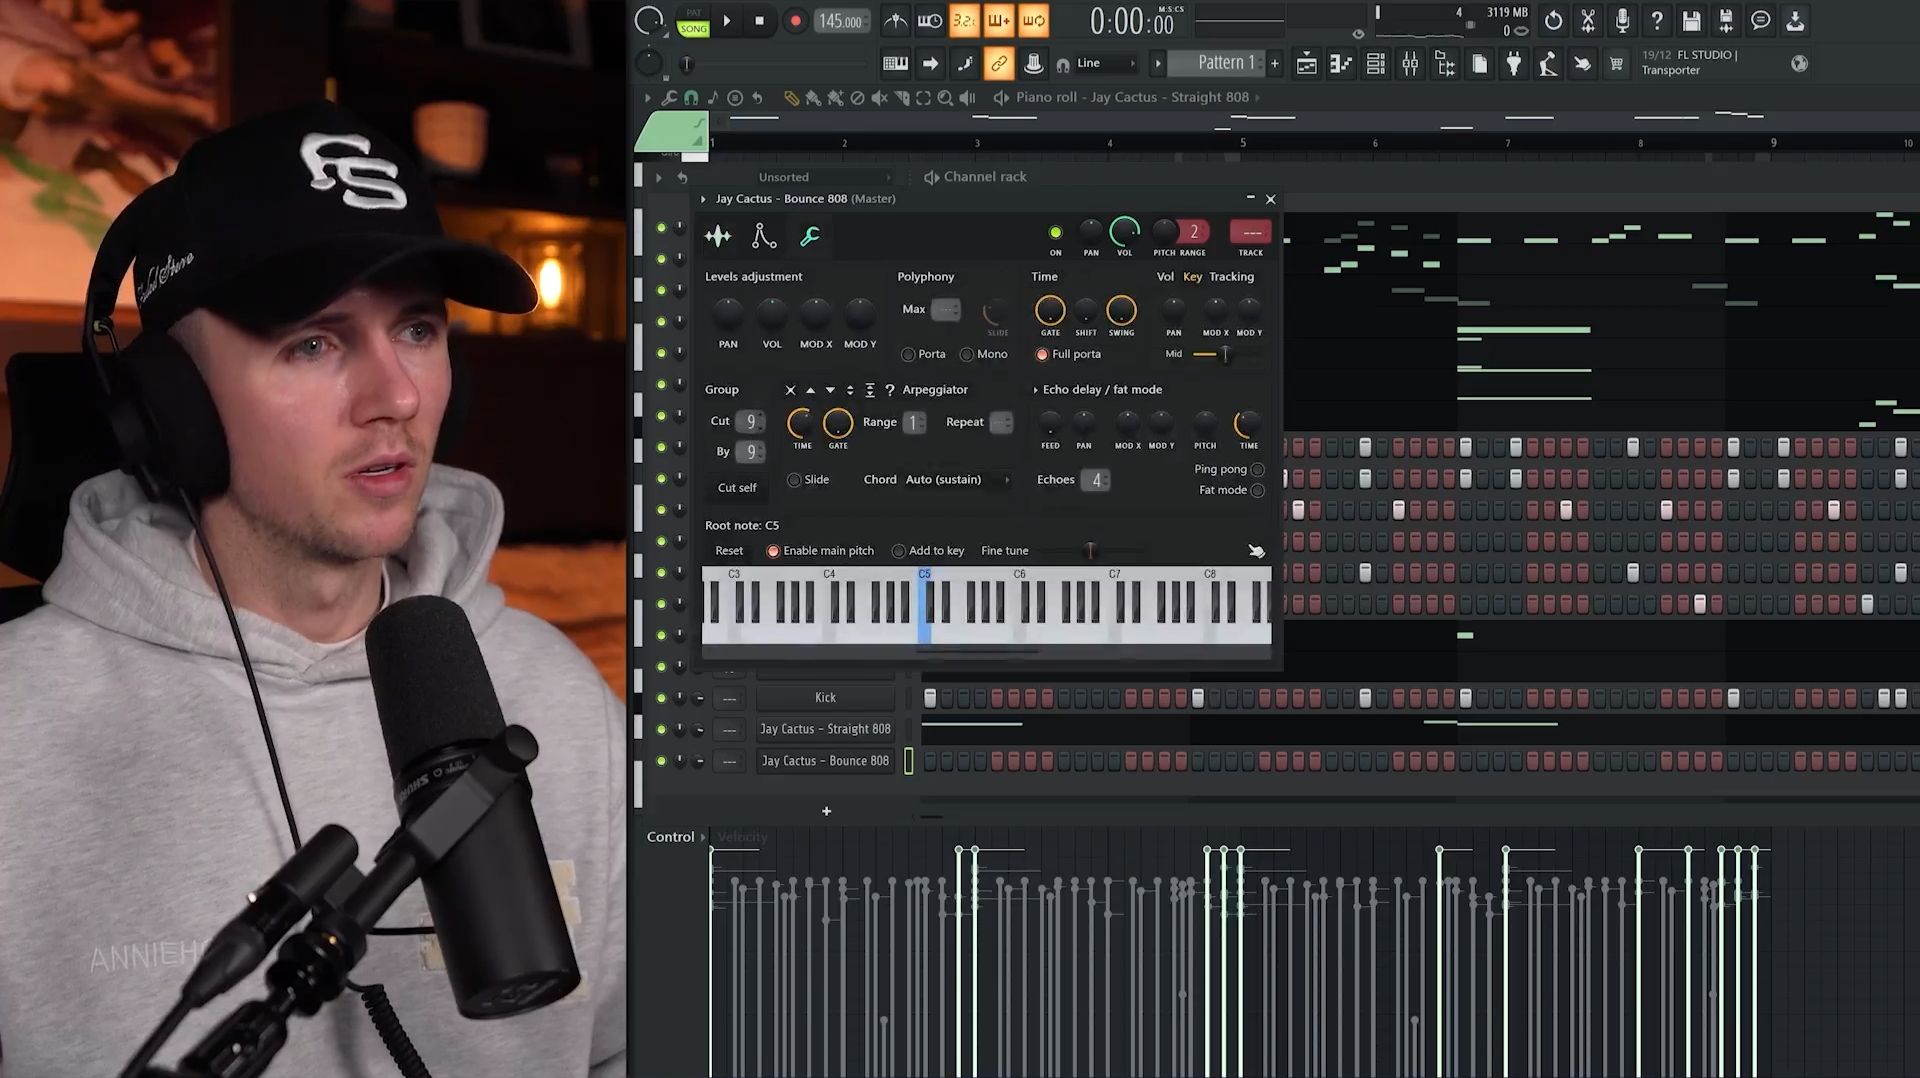Open the piano roll menu arrow before the wrench

pos(647,98)
